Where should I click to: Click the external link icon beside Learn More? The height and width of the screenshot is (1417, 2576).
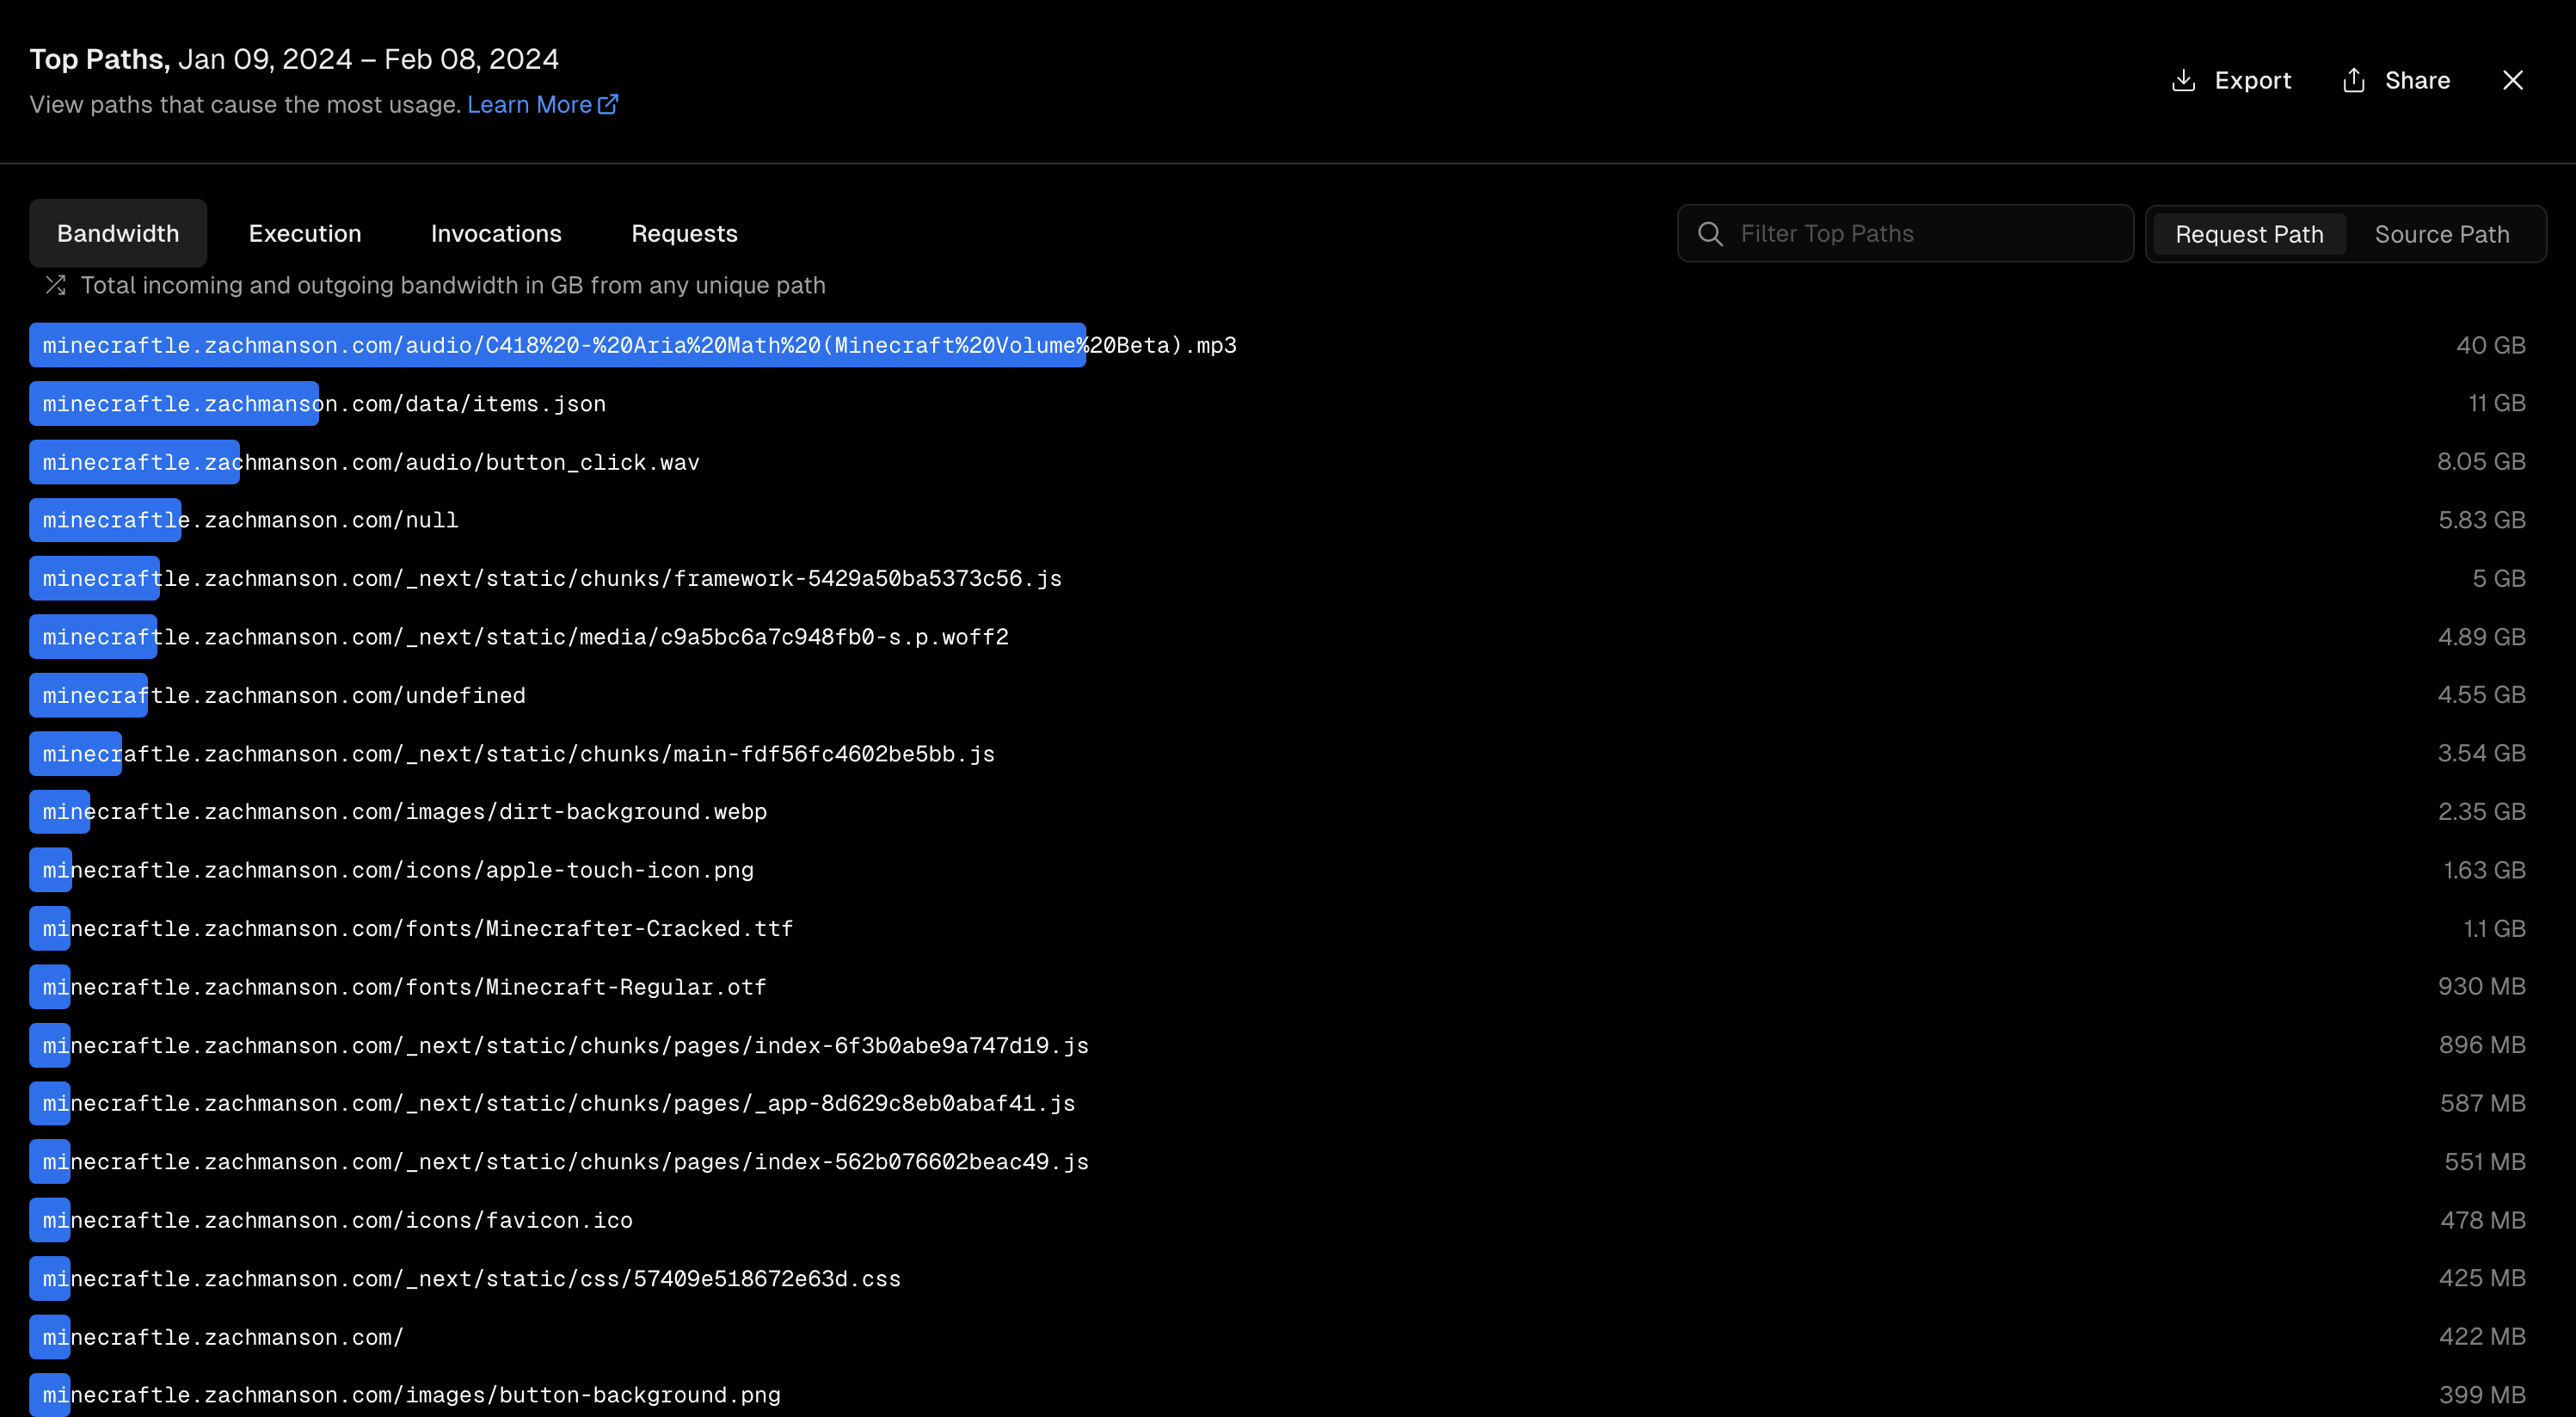608,104
